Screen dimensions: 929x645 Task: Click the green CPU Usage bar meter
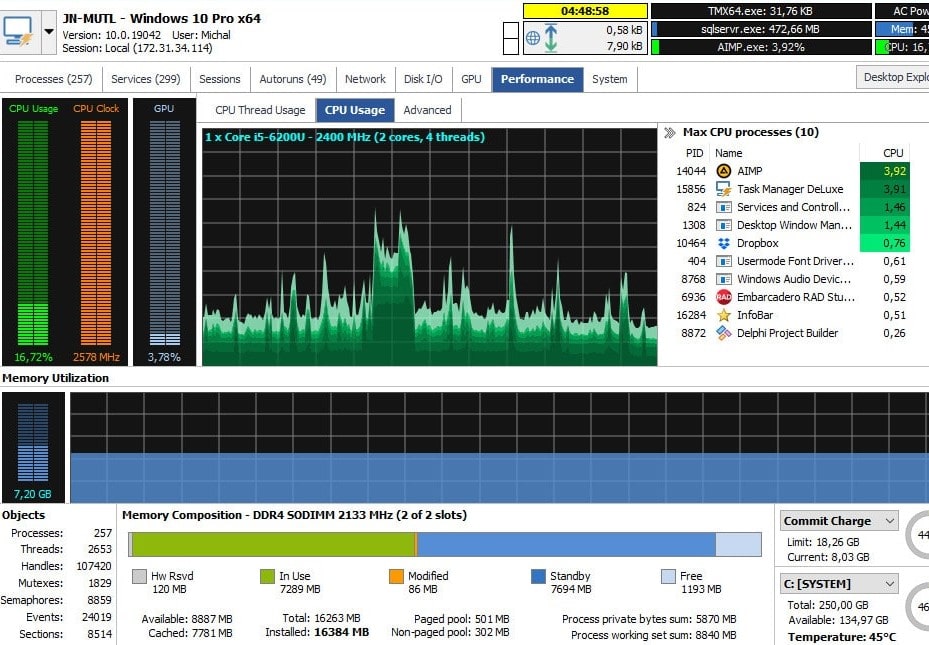(x=33, y=233)
